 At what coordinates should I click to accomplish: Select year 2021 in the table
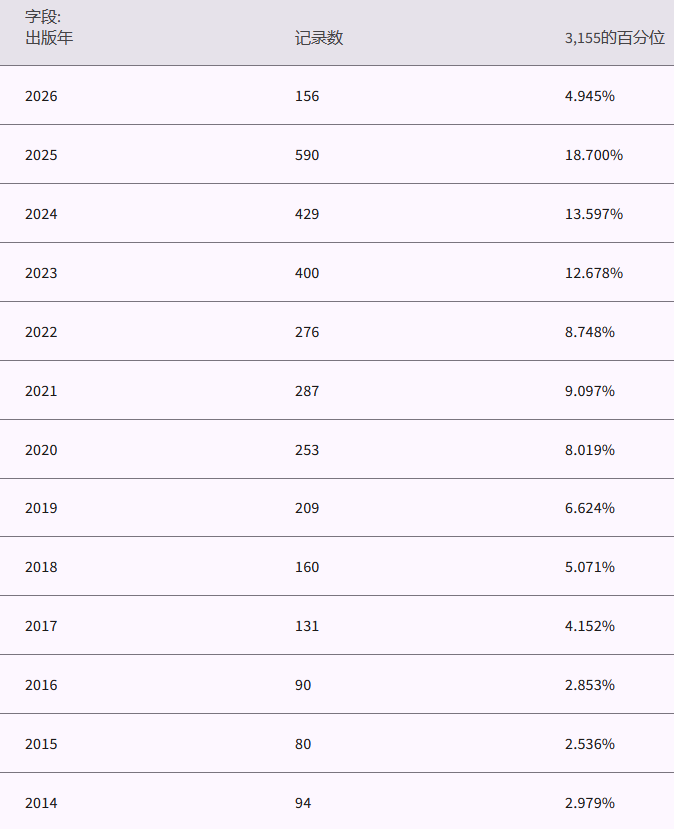point(41,391)
